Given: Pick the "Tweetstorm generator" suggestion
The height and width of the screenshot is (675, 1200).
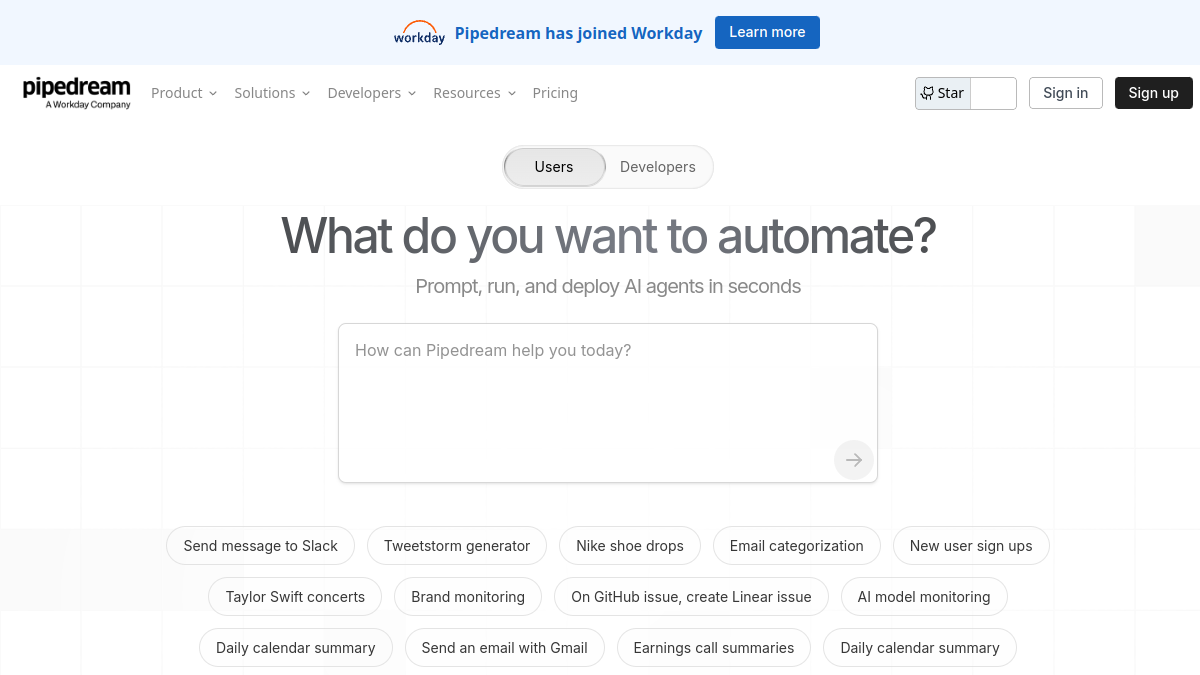Looking at the screenshot, I should click(457, 546).
